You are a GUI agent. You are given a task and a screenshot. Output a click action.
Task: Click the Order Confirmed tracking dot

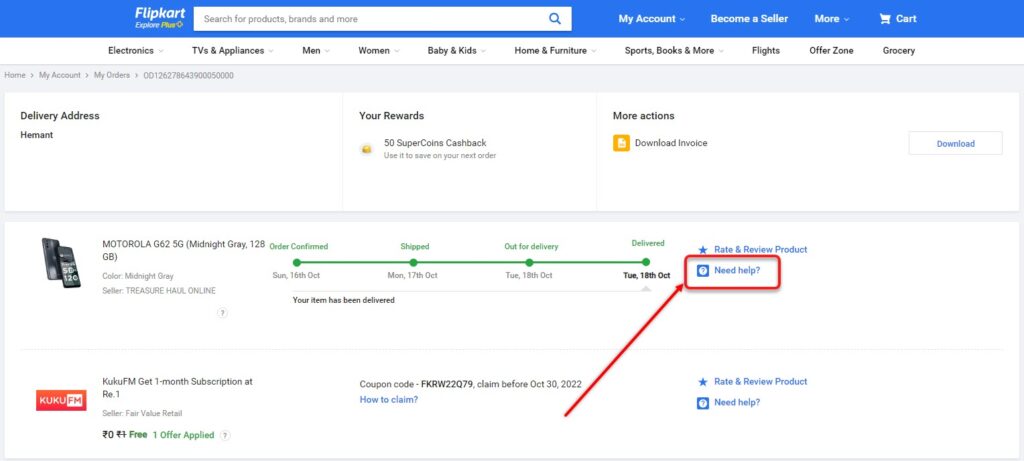296,262
